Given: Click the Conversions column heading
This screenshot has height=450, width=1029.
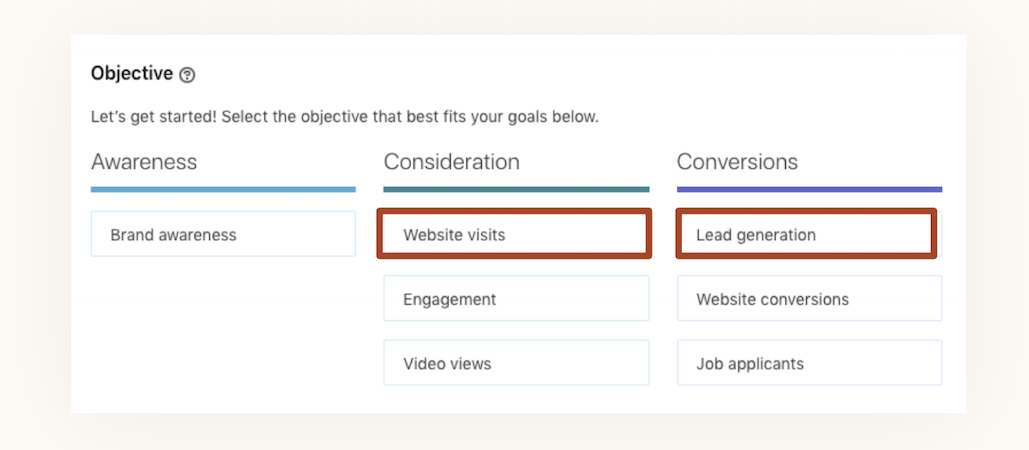Looking at the screenshot, I should pos(737,162).
